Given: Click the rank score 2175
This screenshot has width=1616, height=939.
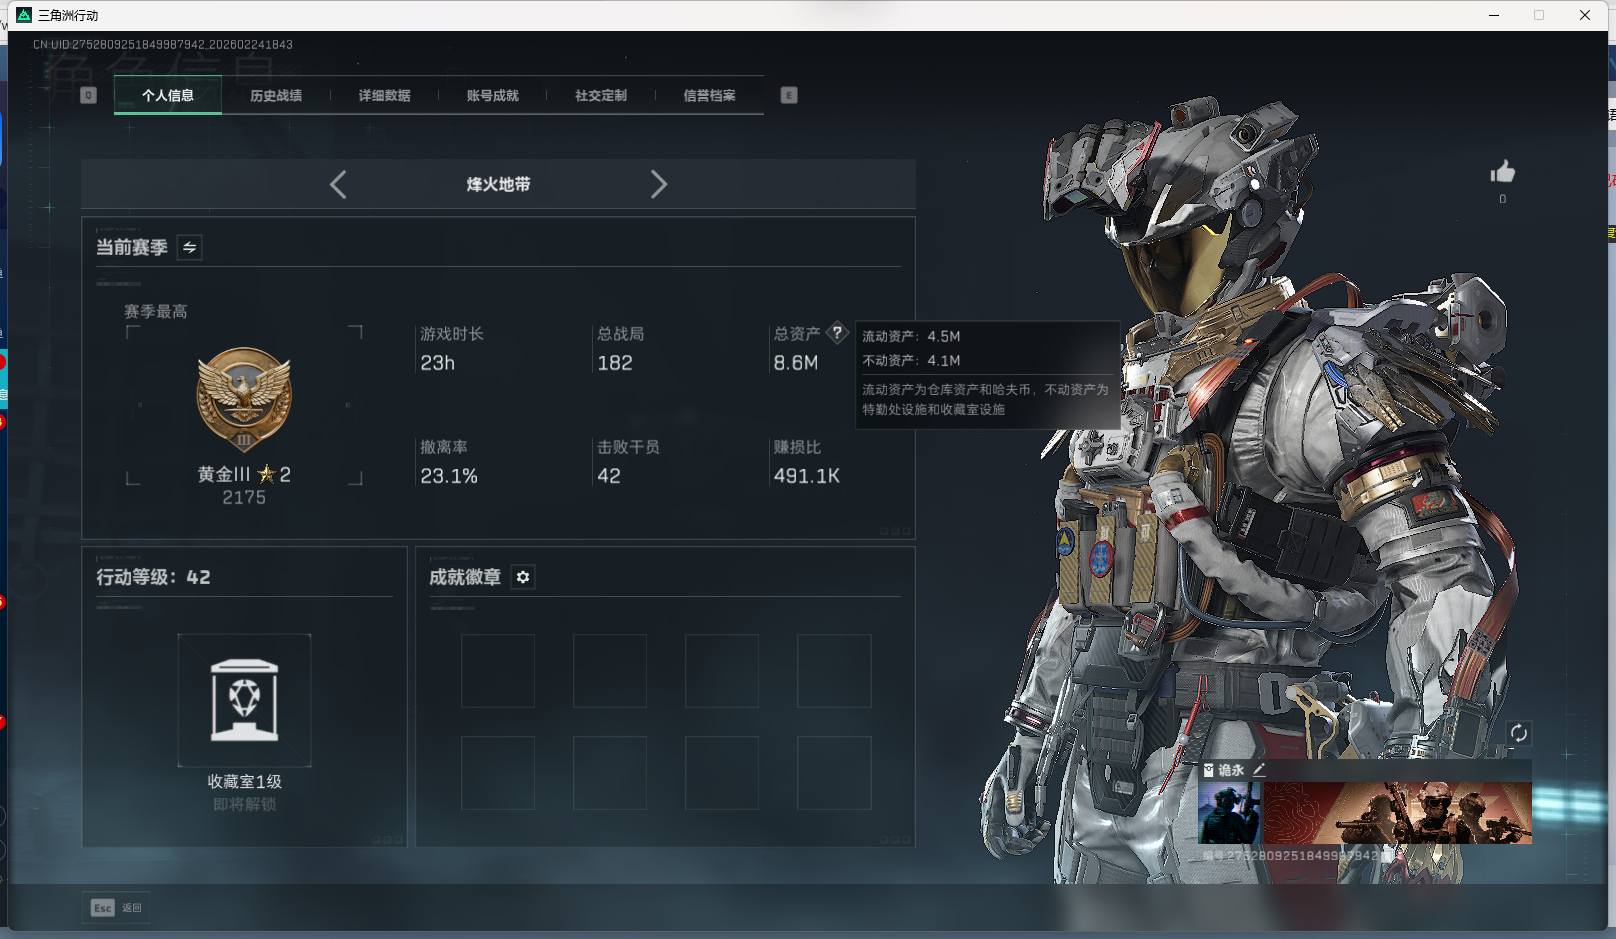Looking at the screenshot, I should pyautogui.click(x=244, y=497).
